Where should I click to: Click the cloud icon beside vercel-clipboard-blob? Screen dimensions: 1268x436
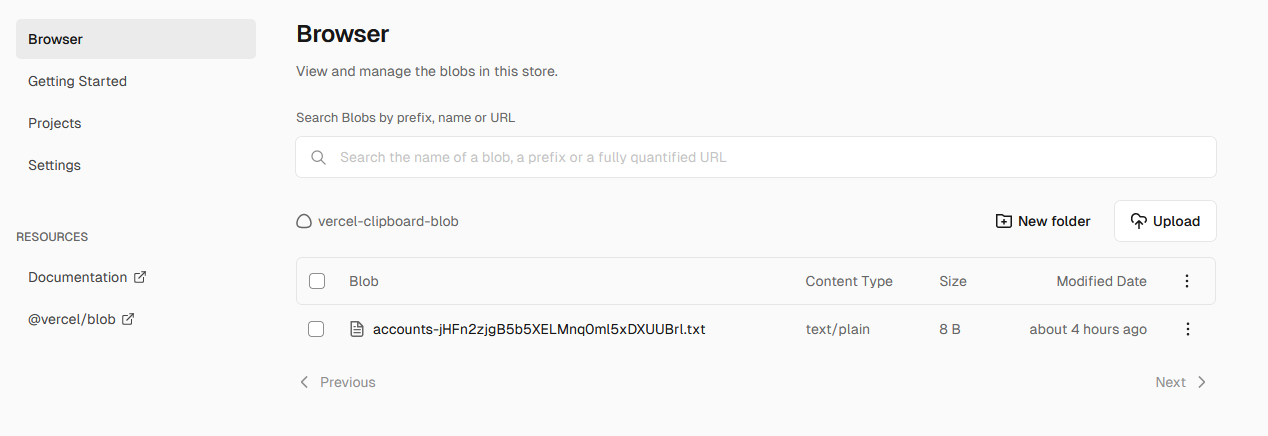pos(304,221)
